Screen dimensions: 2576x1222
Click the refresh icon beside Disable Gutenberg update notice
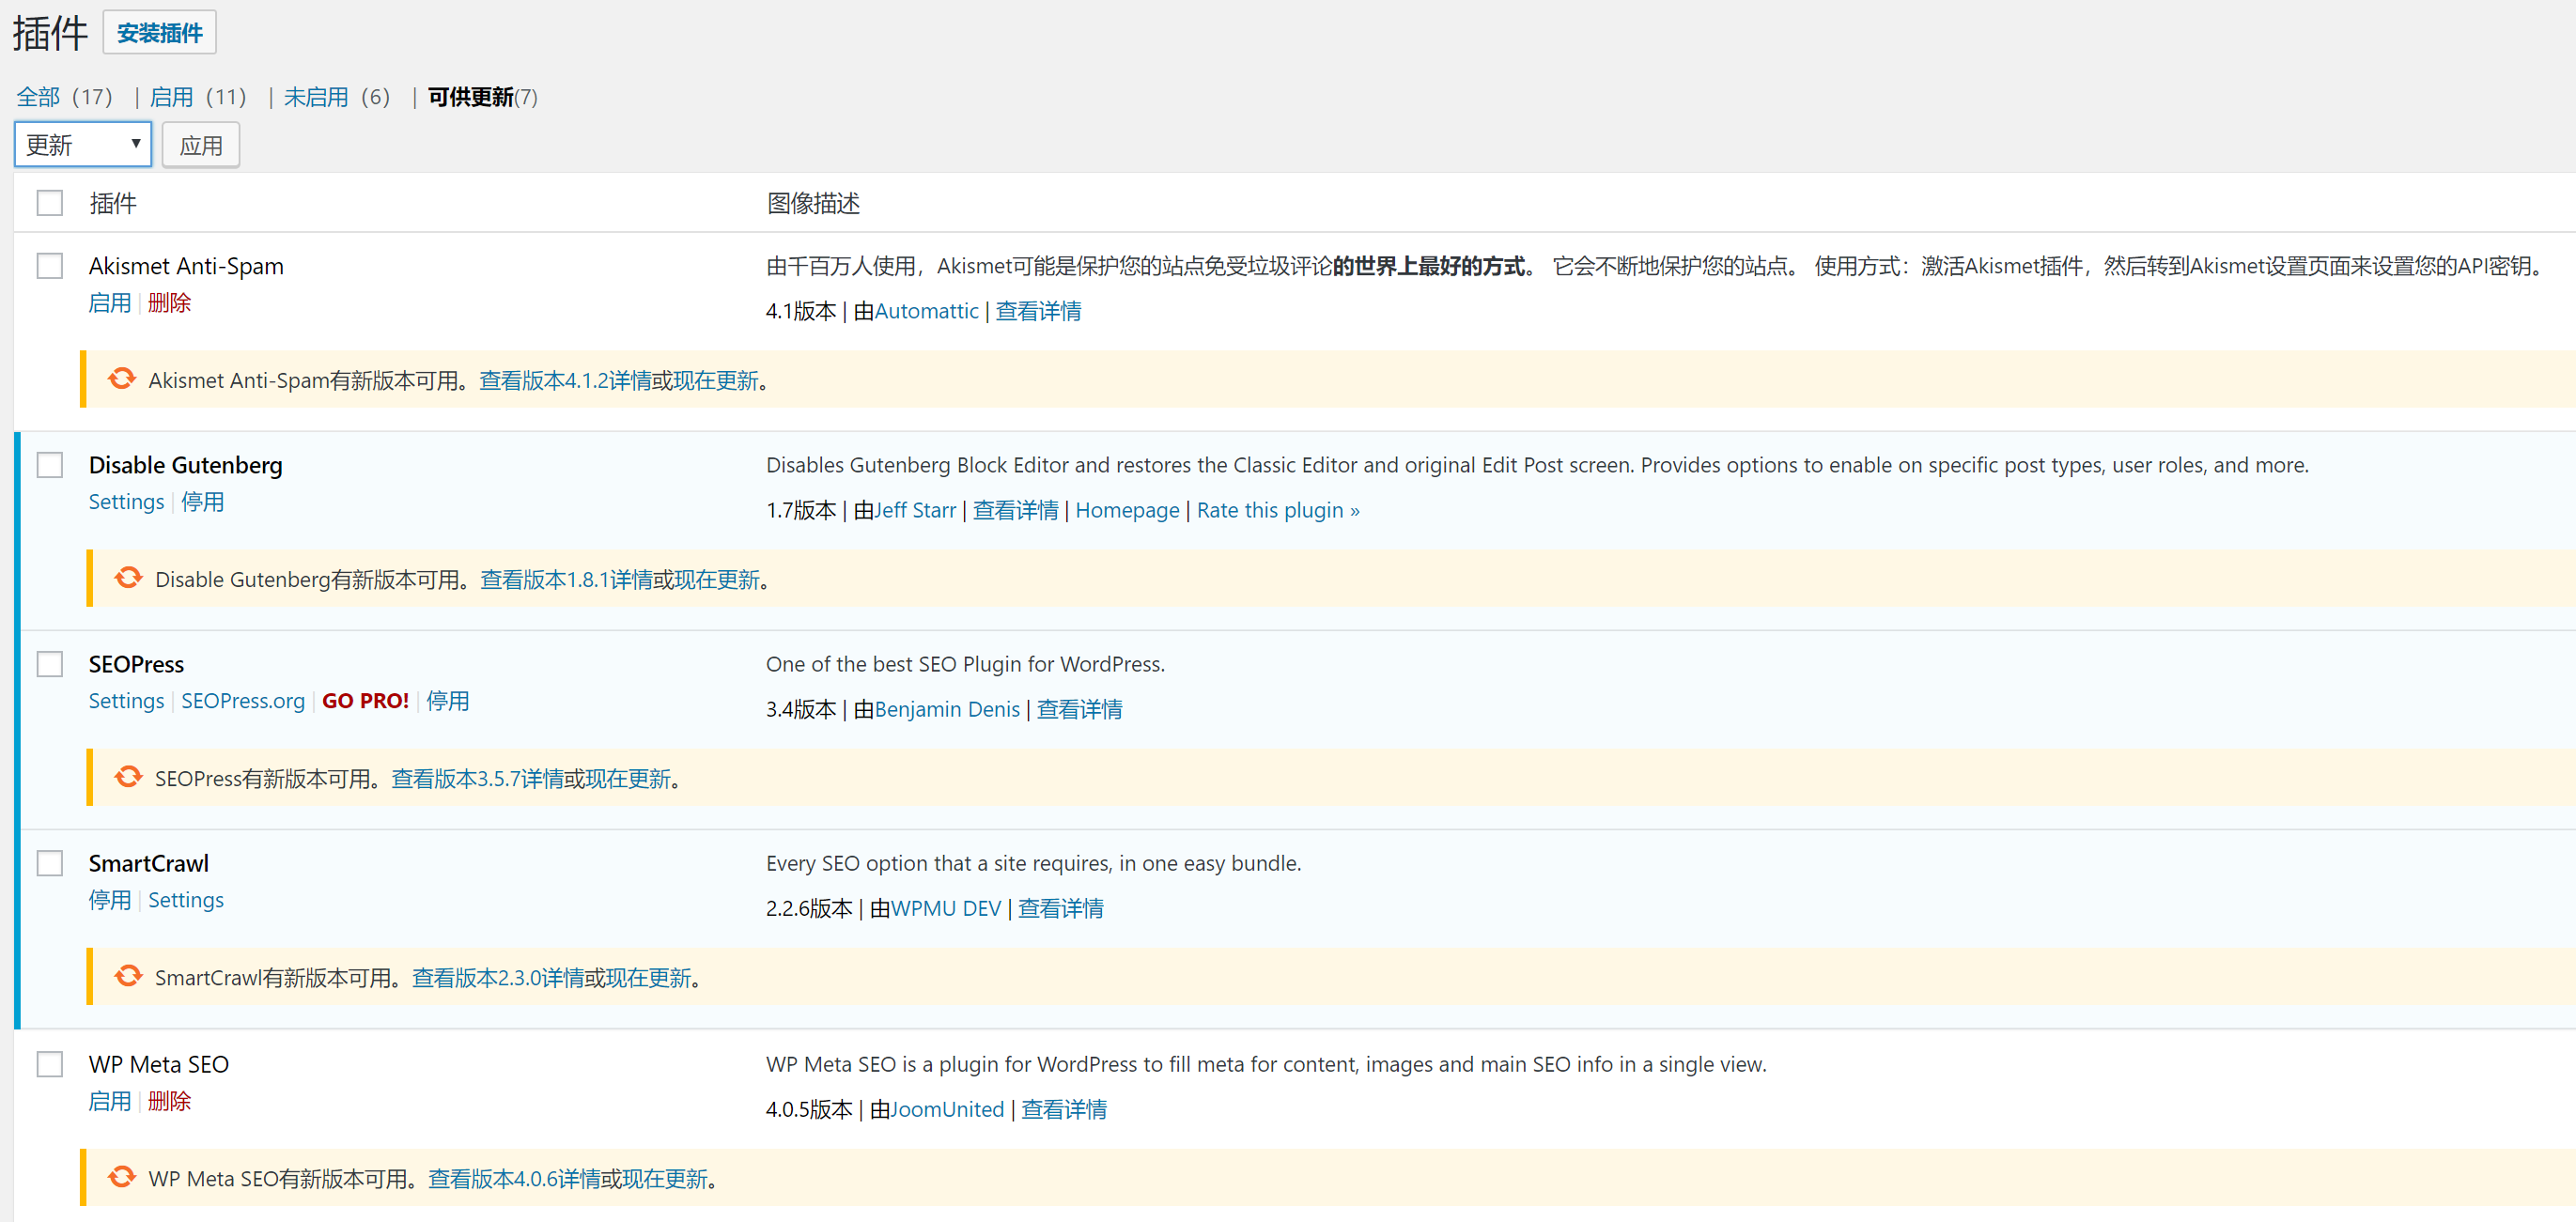coord(129,577)
